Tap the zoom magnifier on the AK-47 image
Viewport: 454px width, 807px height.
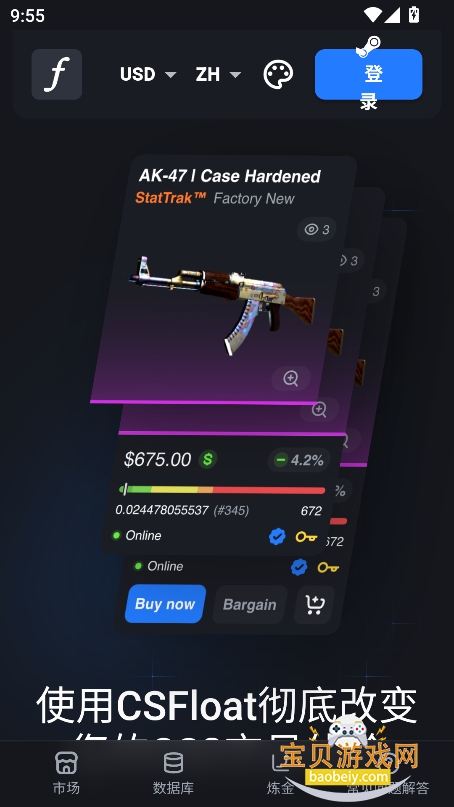pyautogui.click(x=291, y=378)
